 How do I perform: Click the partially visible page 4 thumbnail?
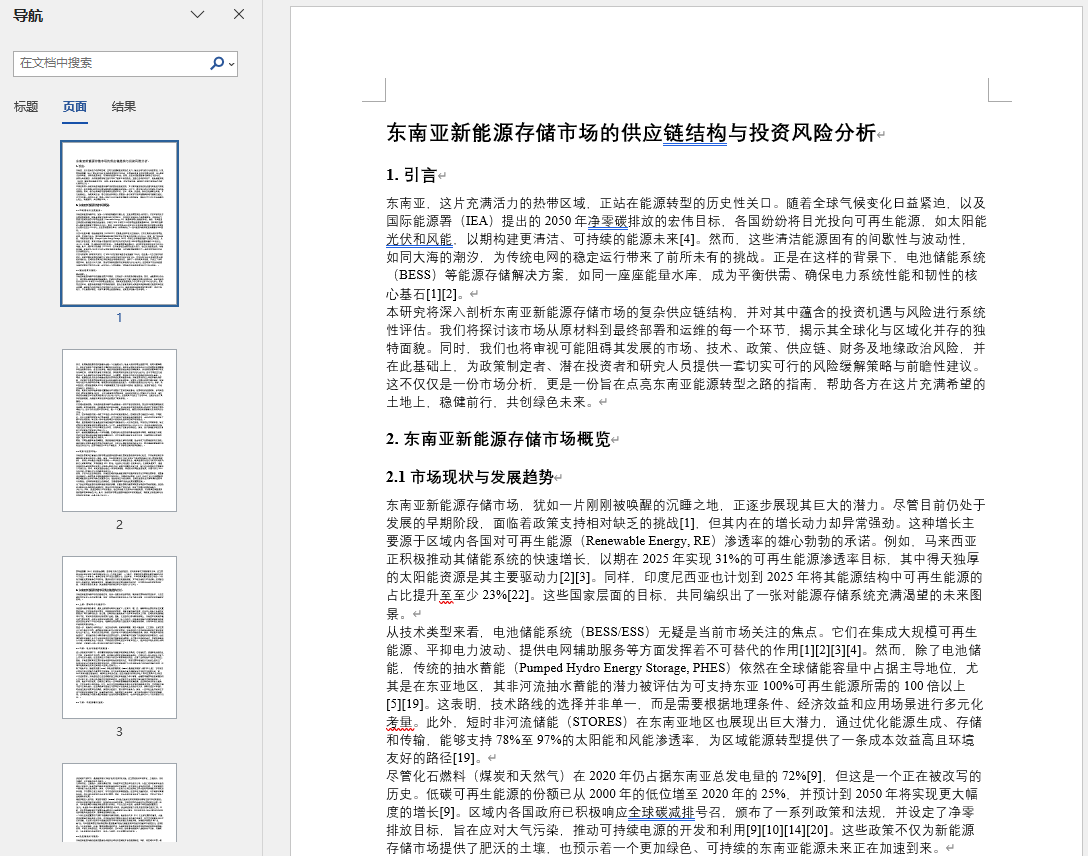pyautogui.click(x=119, y=803)
